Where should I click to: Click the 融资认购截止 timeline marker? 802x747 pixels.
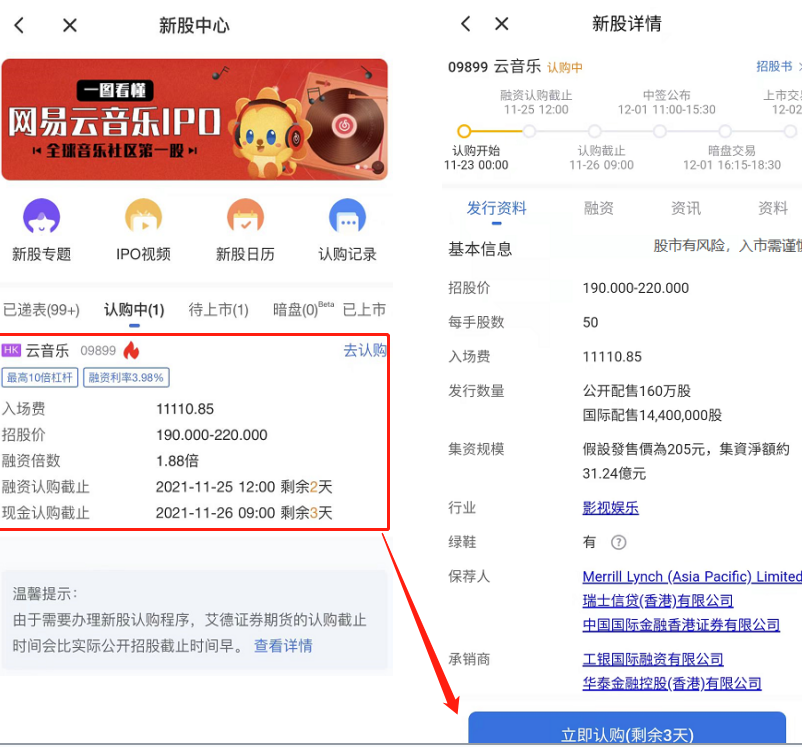[x=529, y=131]
